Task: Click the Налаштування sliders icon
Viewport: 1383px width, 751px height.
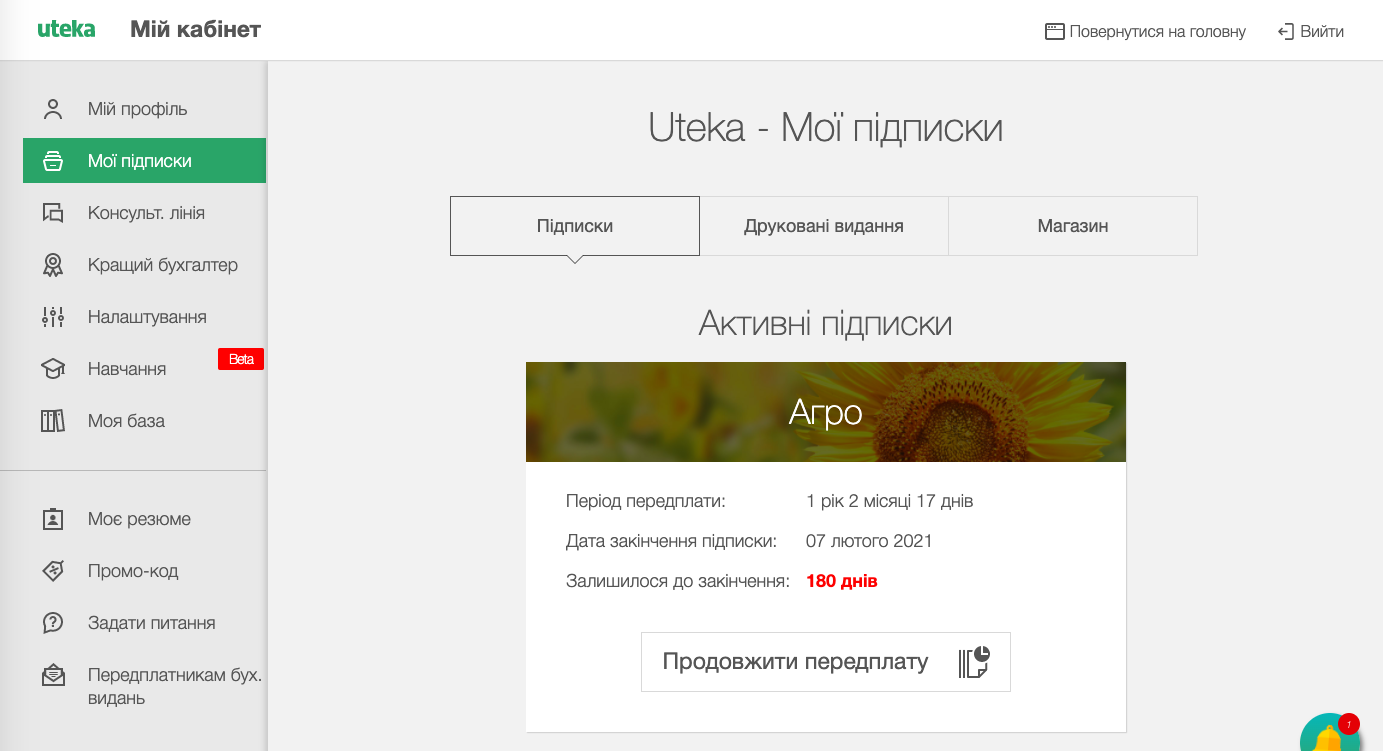Action: tap(53, 317)
